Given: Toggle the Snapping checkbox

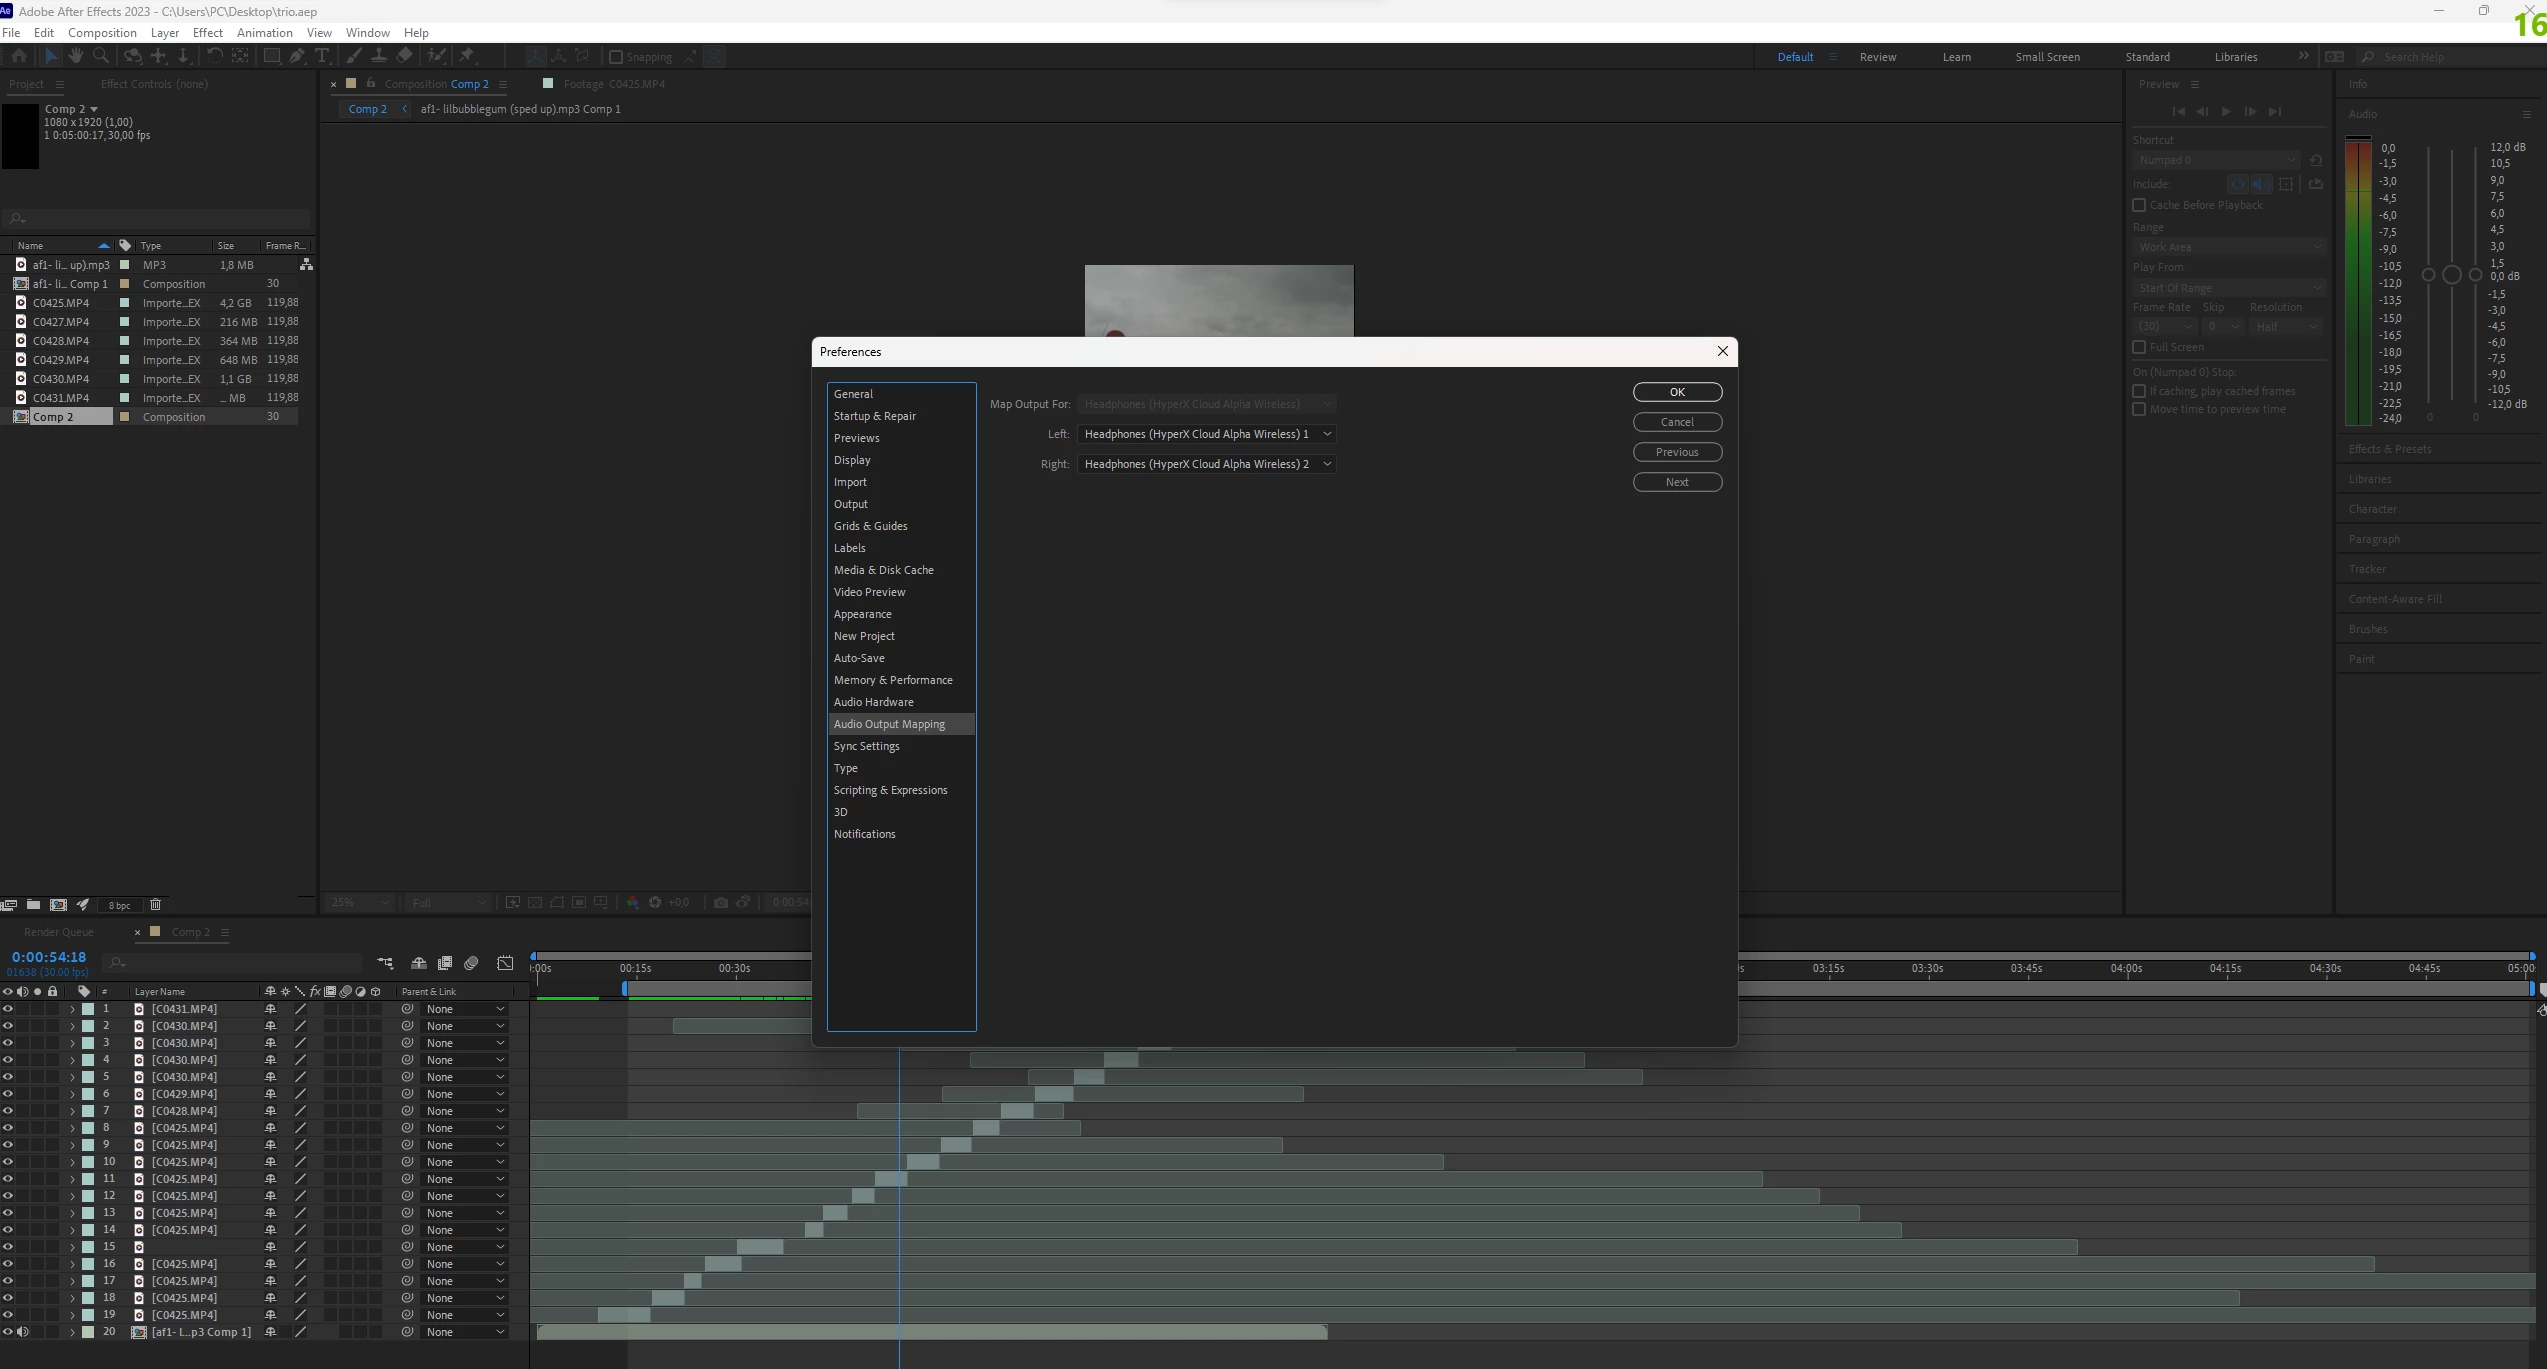Looking at the screenshot, I should coord(616,57).
